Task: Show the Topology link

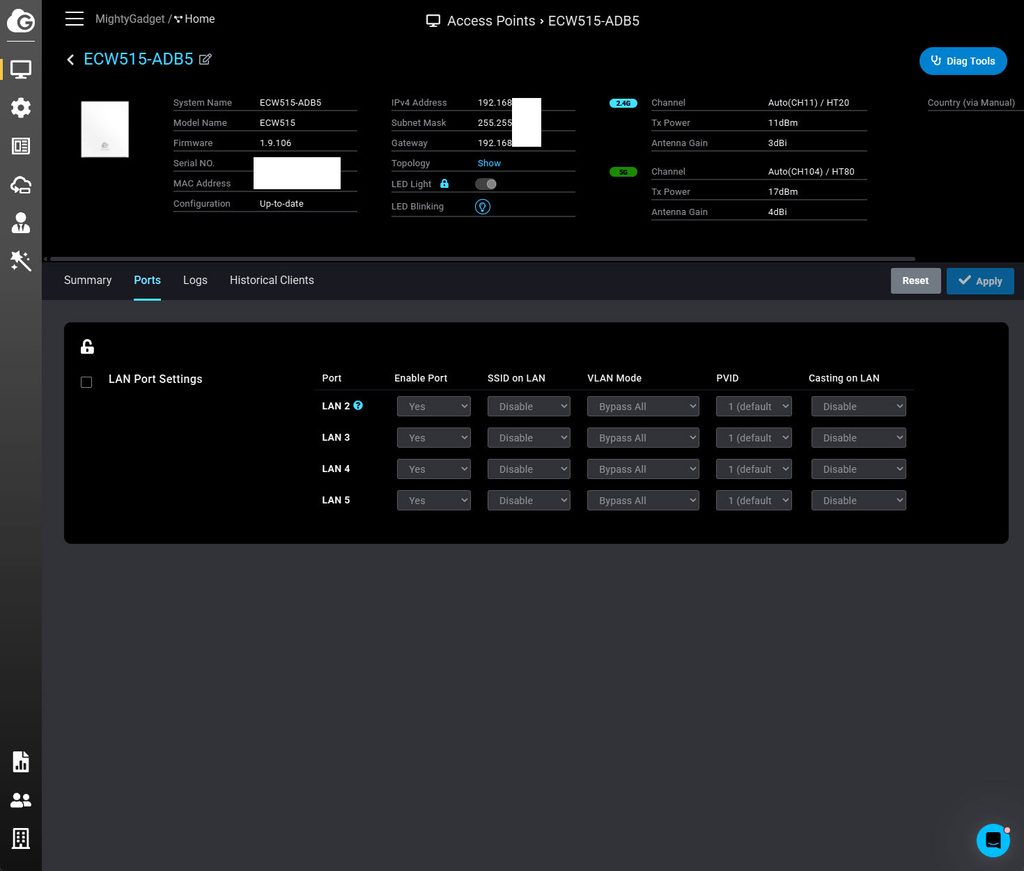Action: (x=489, y=163)
